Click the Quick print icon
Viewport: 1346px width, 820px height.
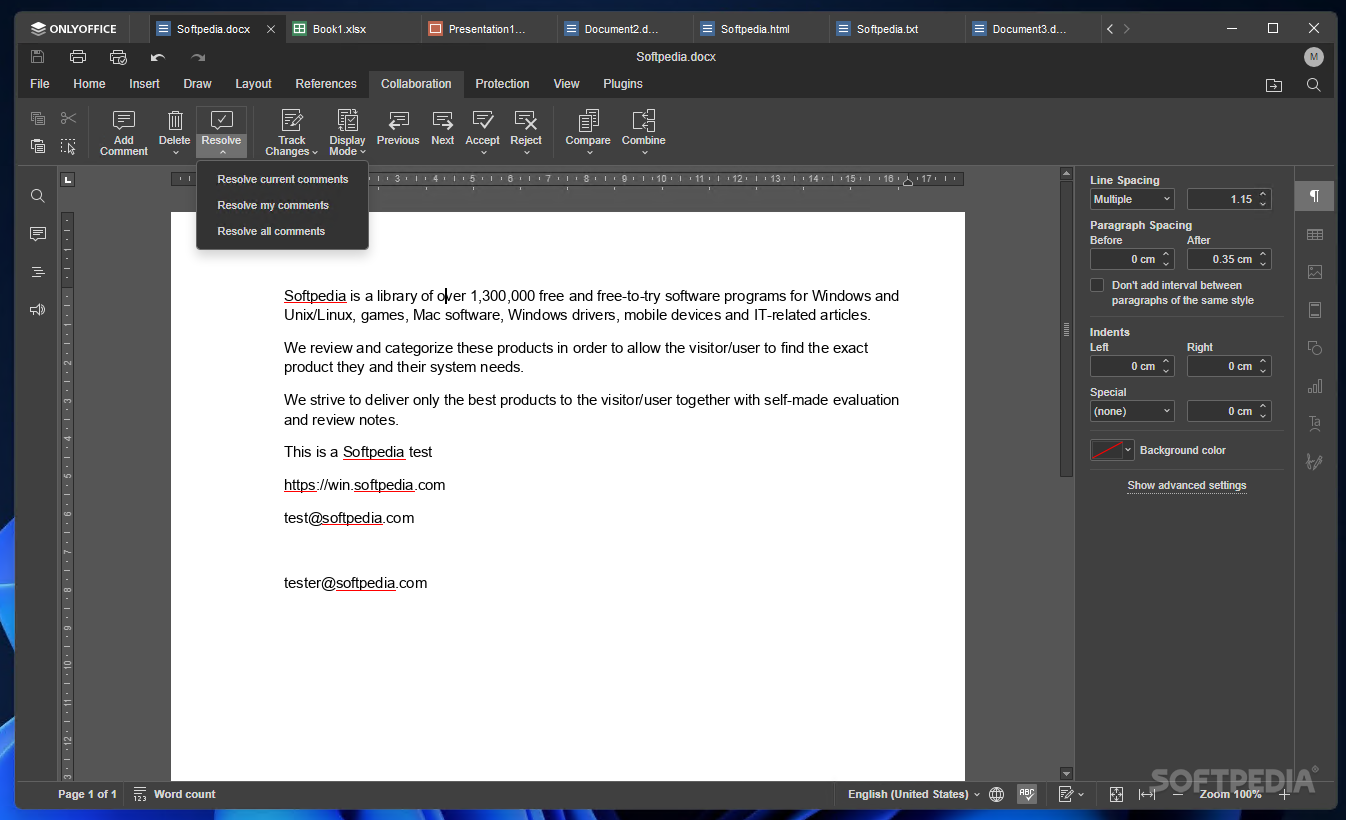pos(118,57)
